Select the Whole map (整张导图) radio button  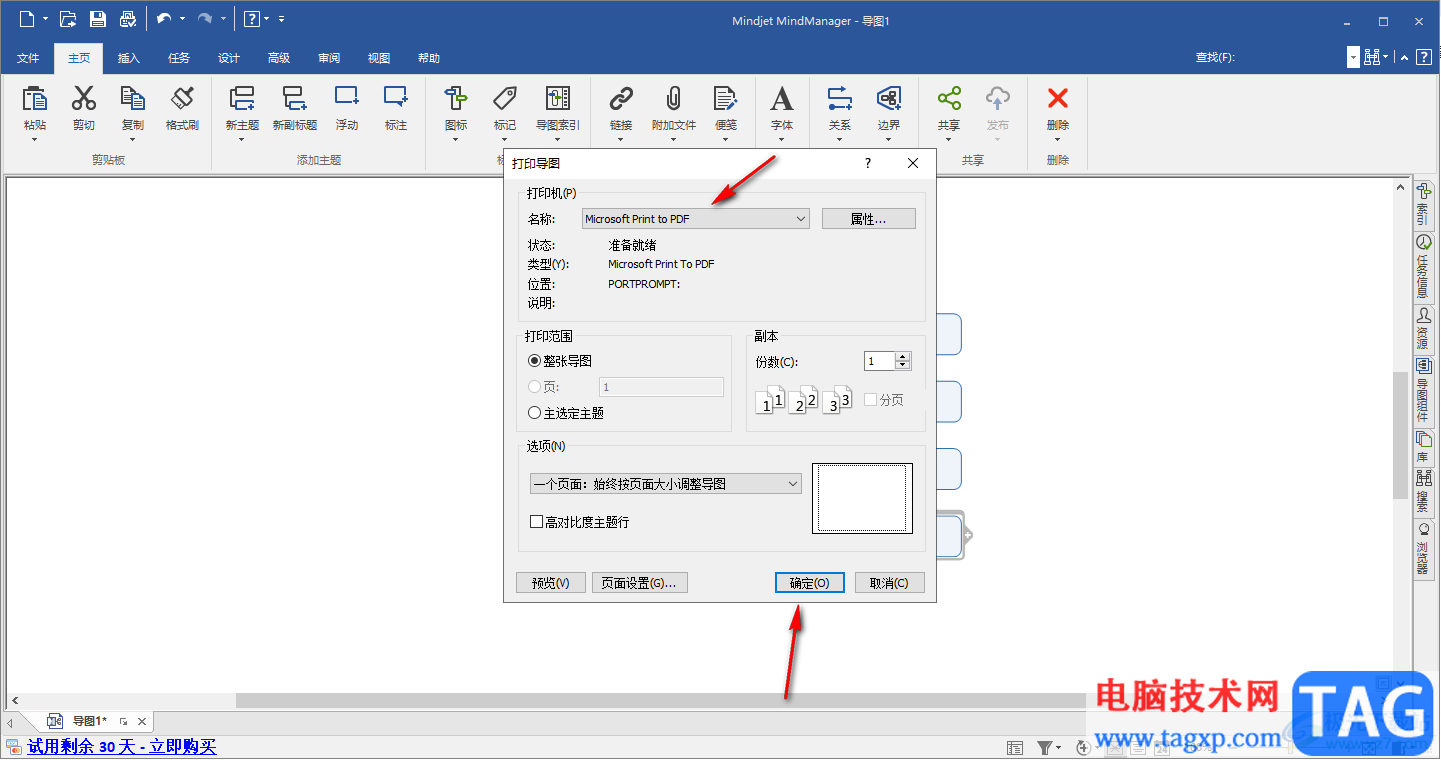(534, 361)
